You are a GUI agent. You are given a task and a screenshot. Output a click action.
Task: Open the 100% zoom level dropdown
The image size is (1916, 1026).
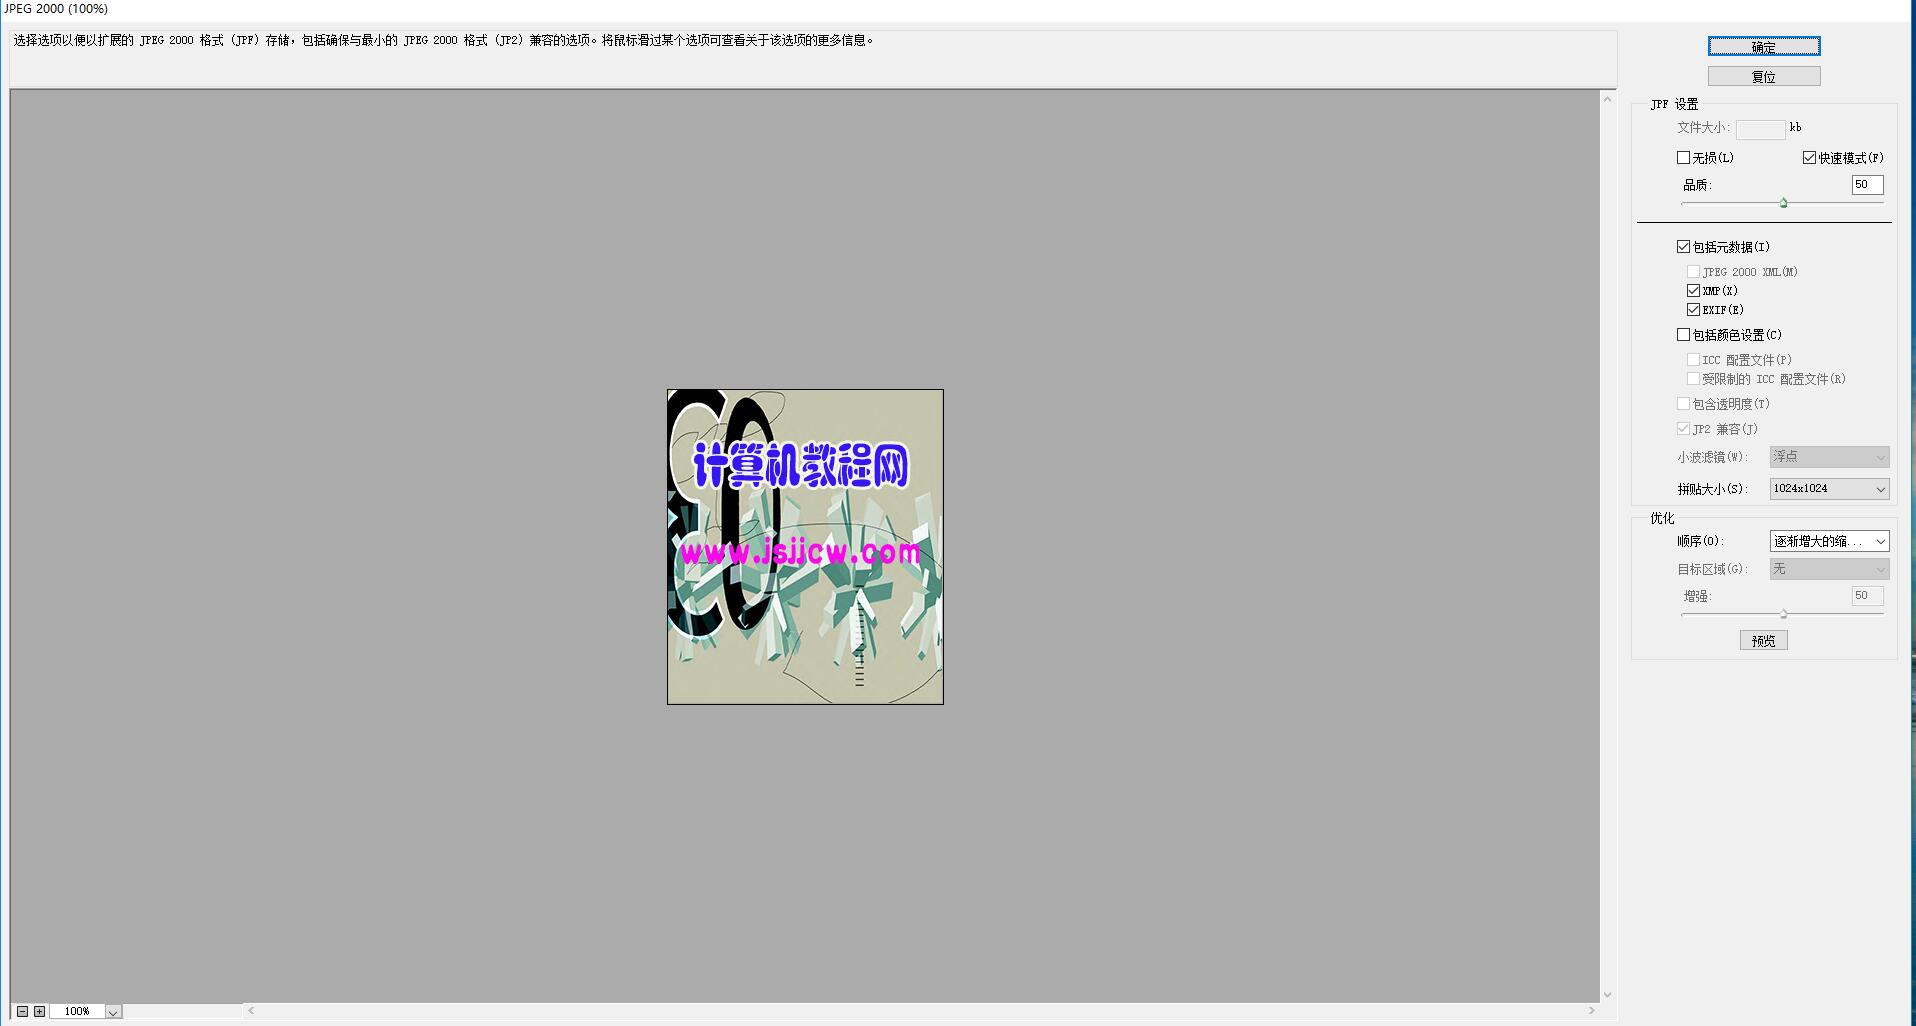click(x=113, y=1012)
